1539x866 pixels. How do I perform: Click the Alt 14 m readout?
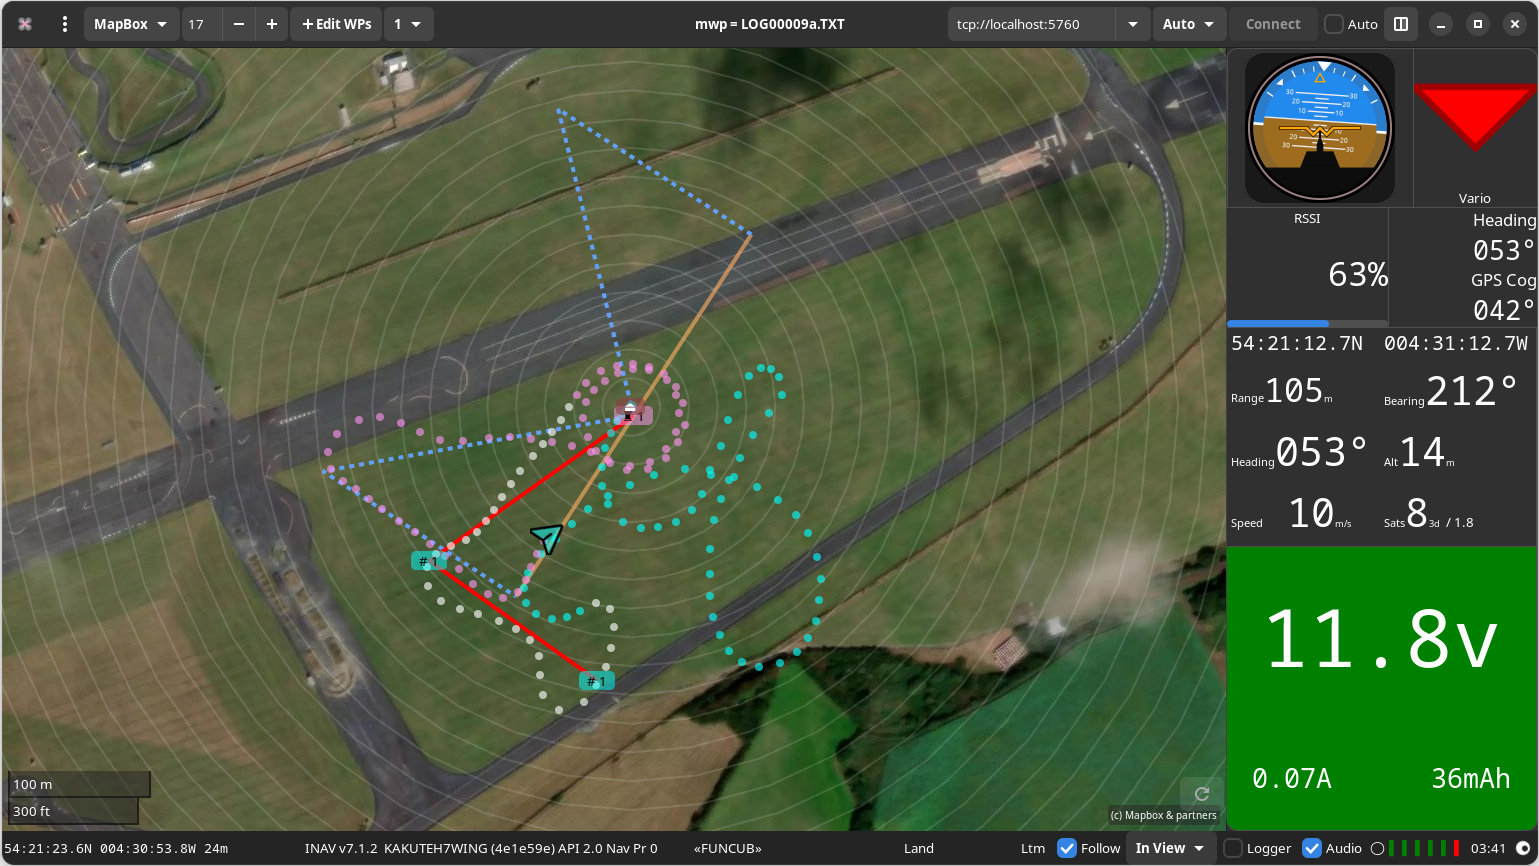[x=1420, y=453]
